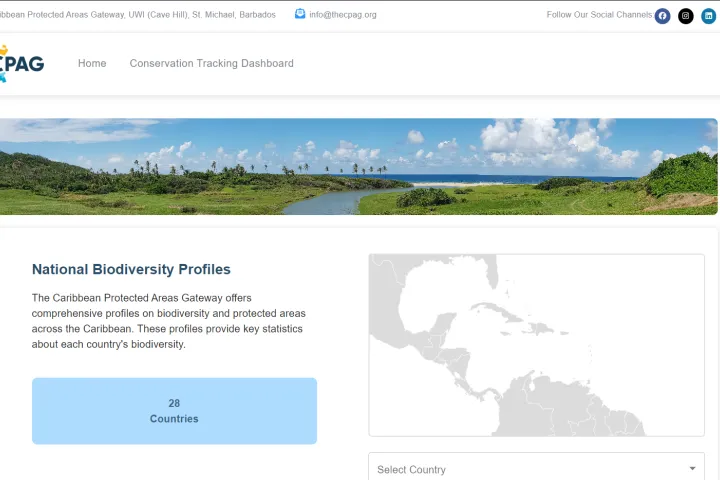Go to the Home menu item
Viewport: 720px width, 480px height.
[92, 63]
